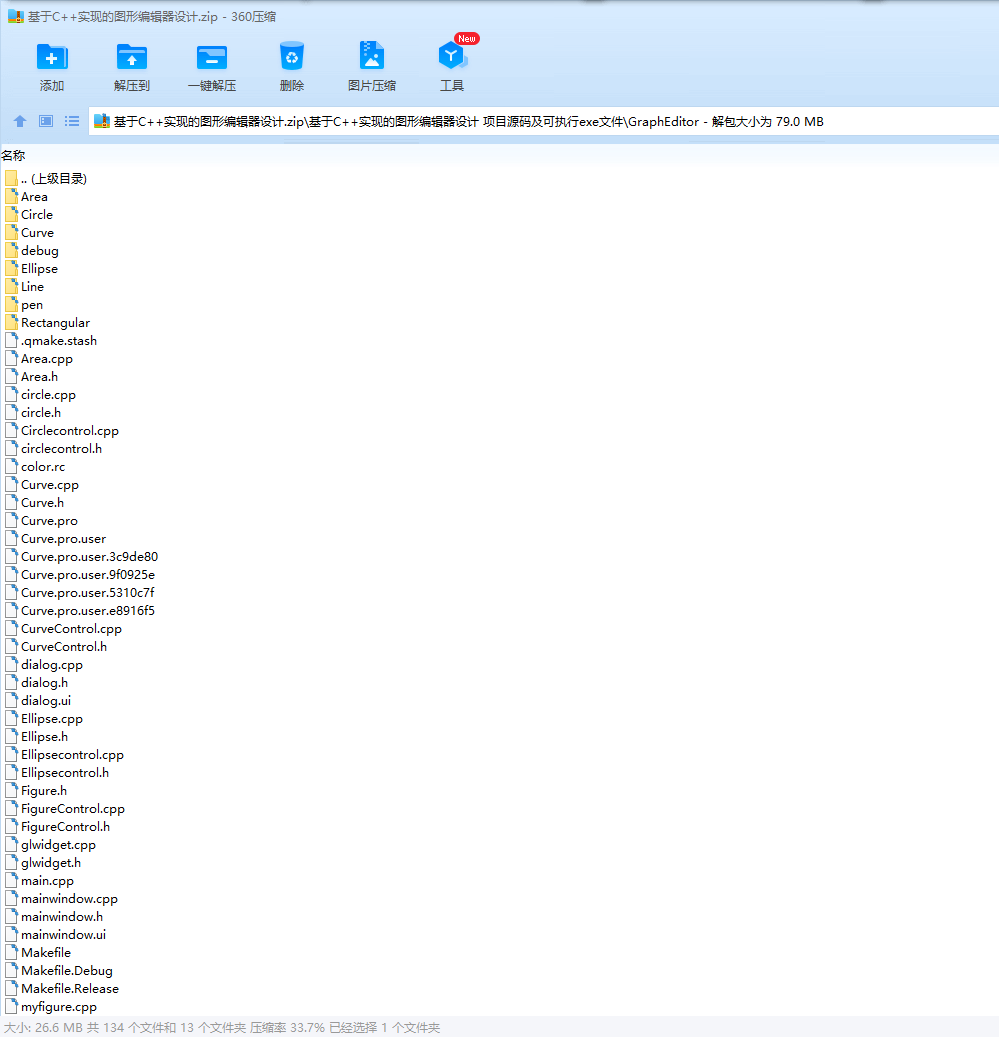Select the Curve.pro.user.9f0925e file

point(80,575)
